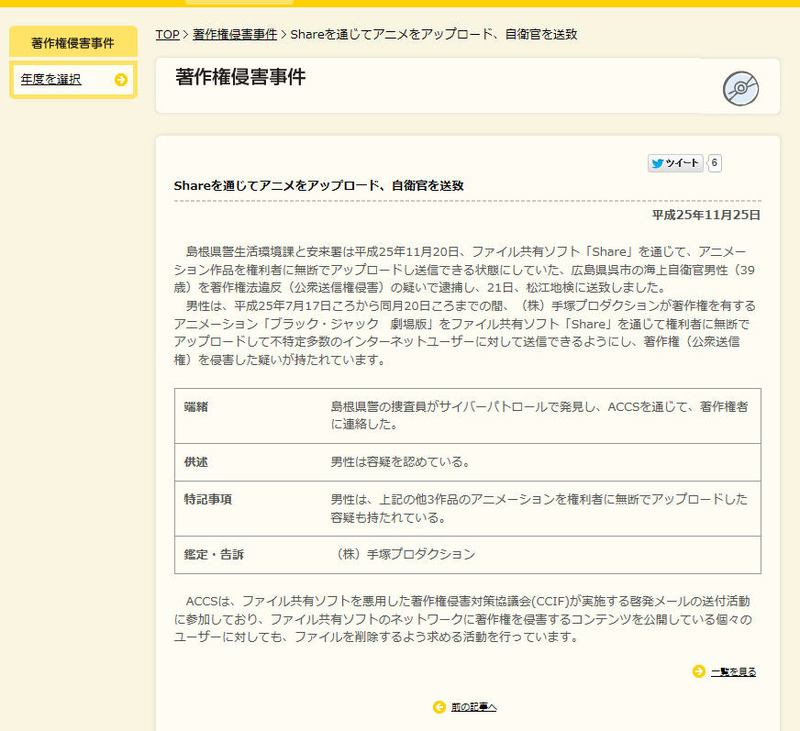
Task: Click the 特記事項 row label in the table
Action: pos(208,498)
